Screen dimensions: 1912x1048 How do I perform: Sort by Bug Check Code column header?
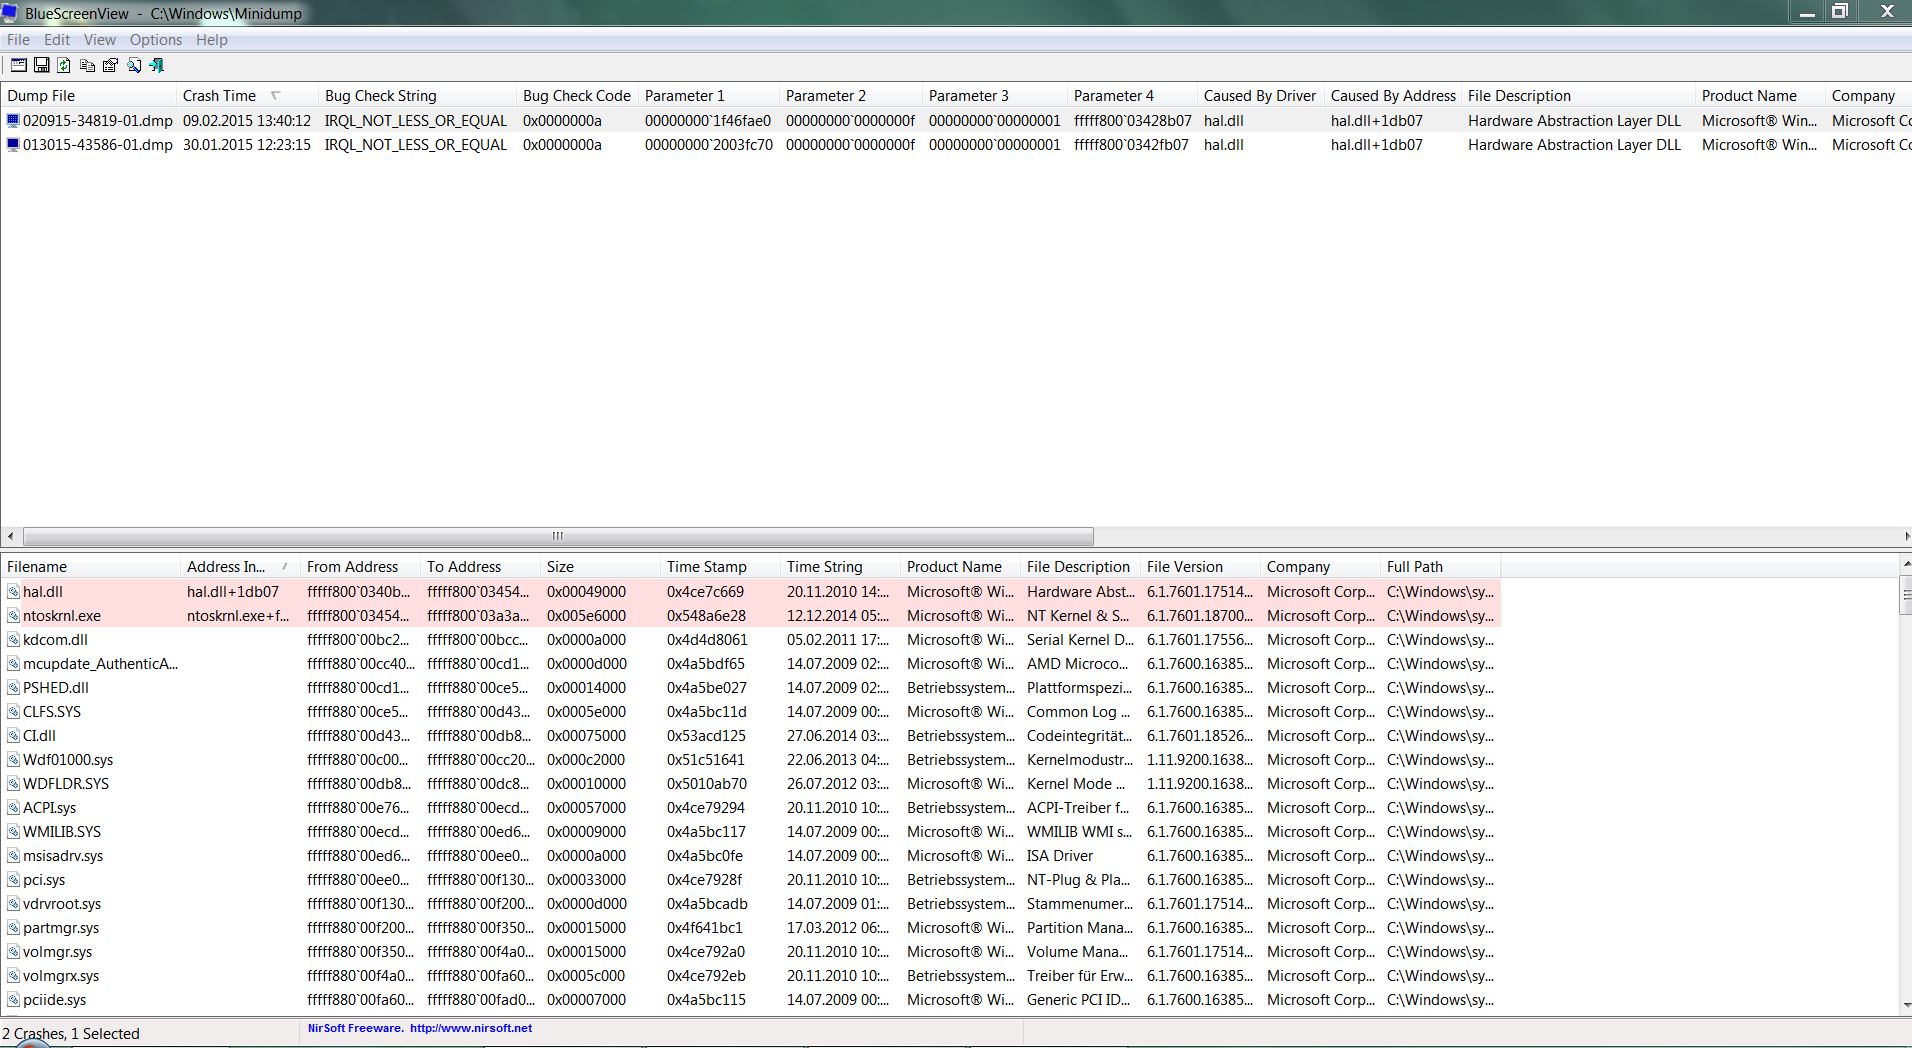[x=577, y=96]
